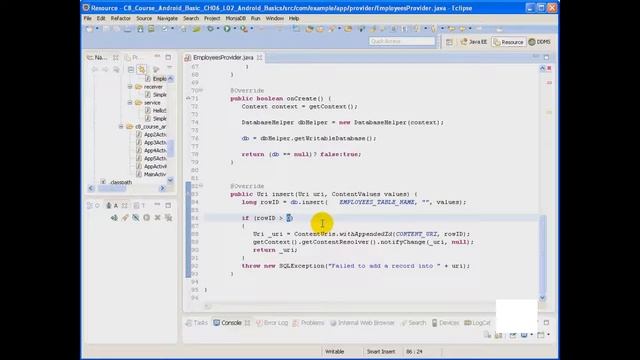Click the New file toolbar icon
The image size is (640, 360).
pos(89,29)
